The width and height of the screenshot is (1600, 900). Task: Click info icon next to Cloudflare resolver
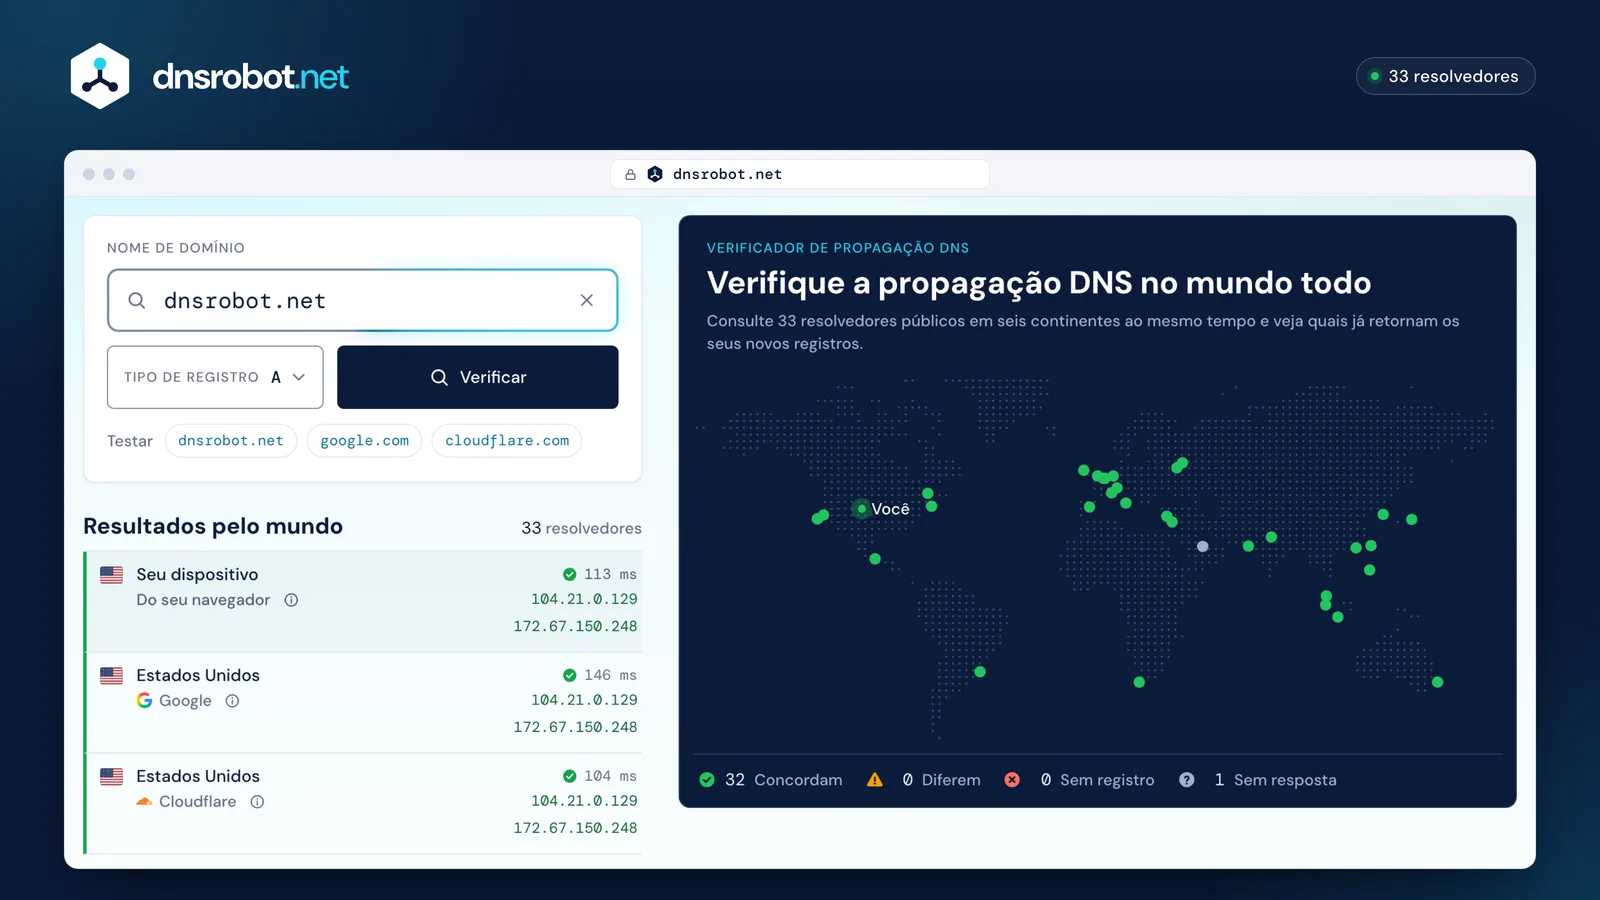click(257, 802)
